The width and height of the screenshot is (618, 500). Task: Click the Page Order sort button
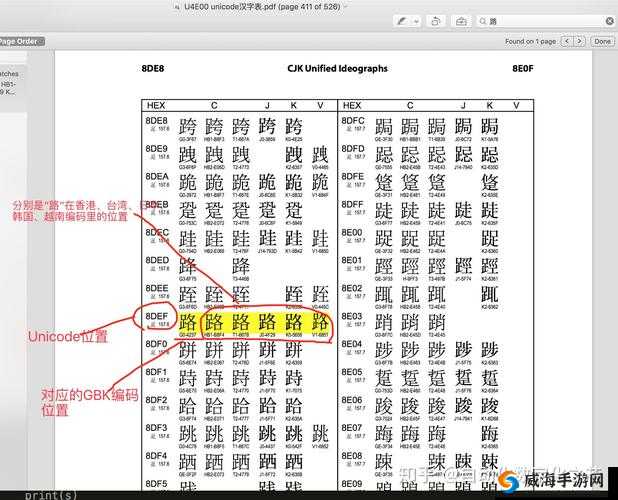tap(21, 41)
